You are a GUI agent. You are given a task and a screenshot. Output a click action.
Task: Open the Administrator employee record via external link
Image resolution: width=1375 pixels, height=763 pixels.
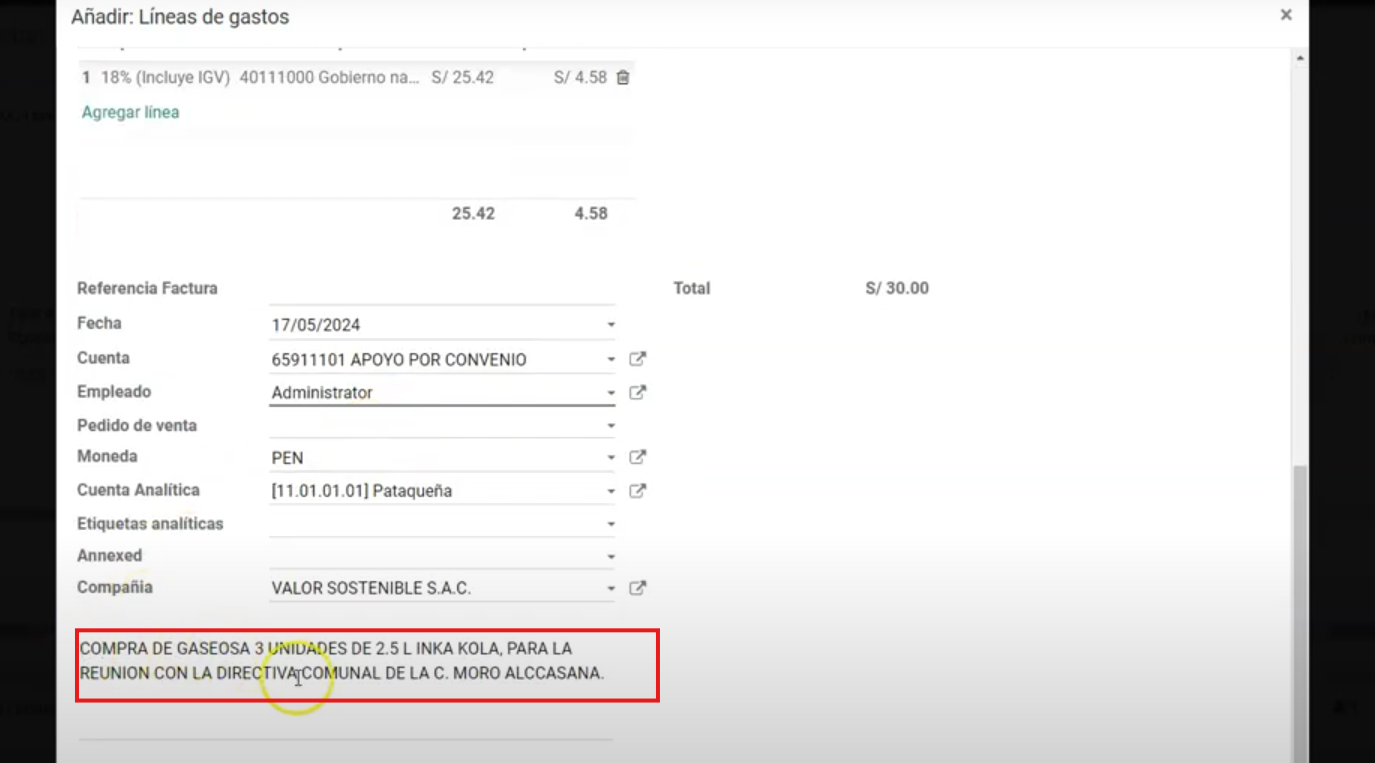pos(637,392)
